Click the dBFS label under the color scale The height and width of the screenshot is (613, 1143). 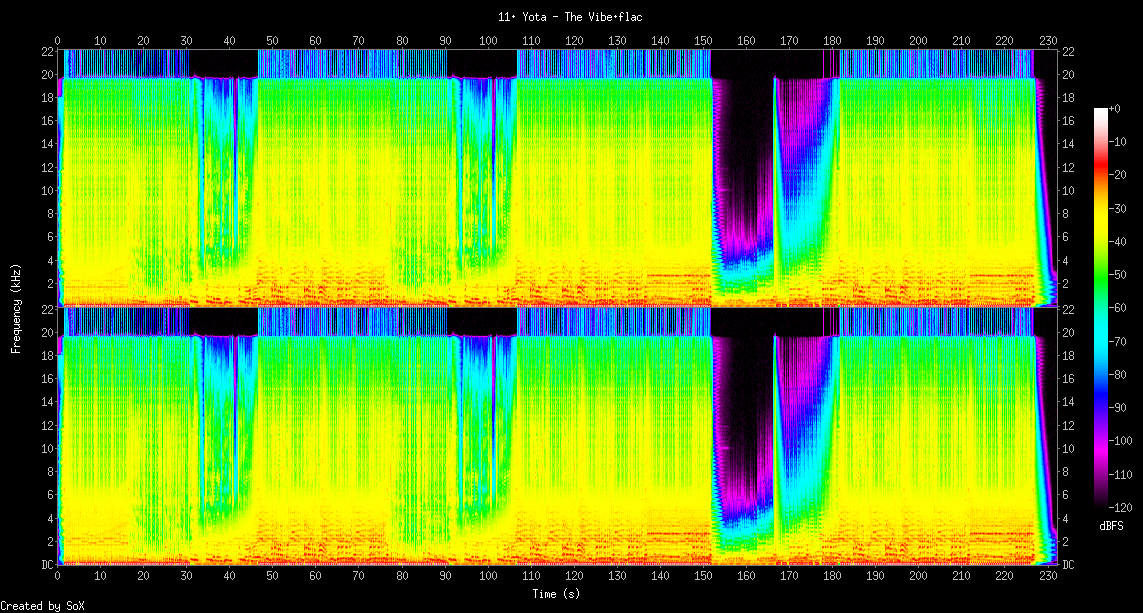point(1111,525)
